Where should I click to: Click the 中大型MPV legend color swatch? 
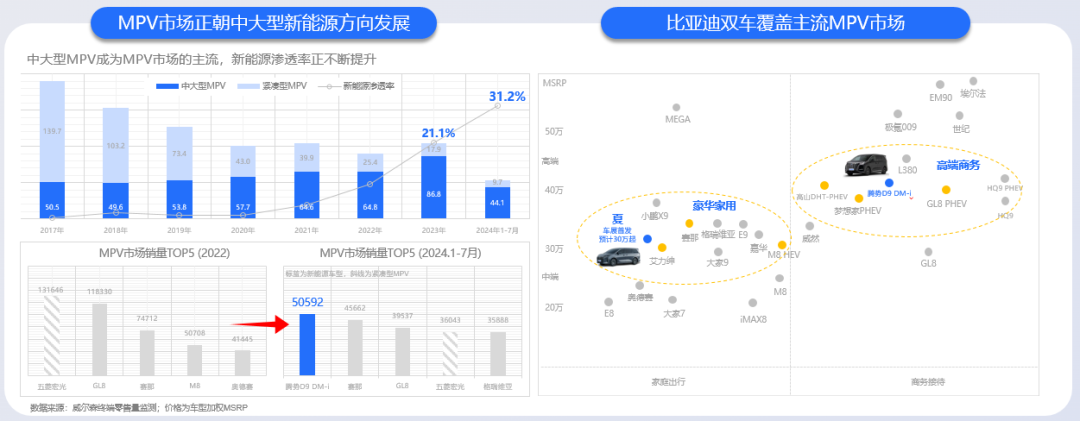167,86
